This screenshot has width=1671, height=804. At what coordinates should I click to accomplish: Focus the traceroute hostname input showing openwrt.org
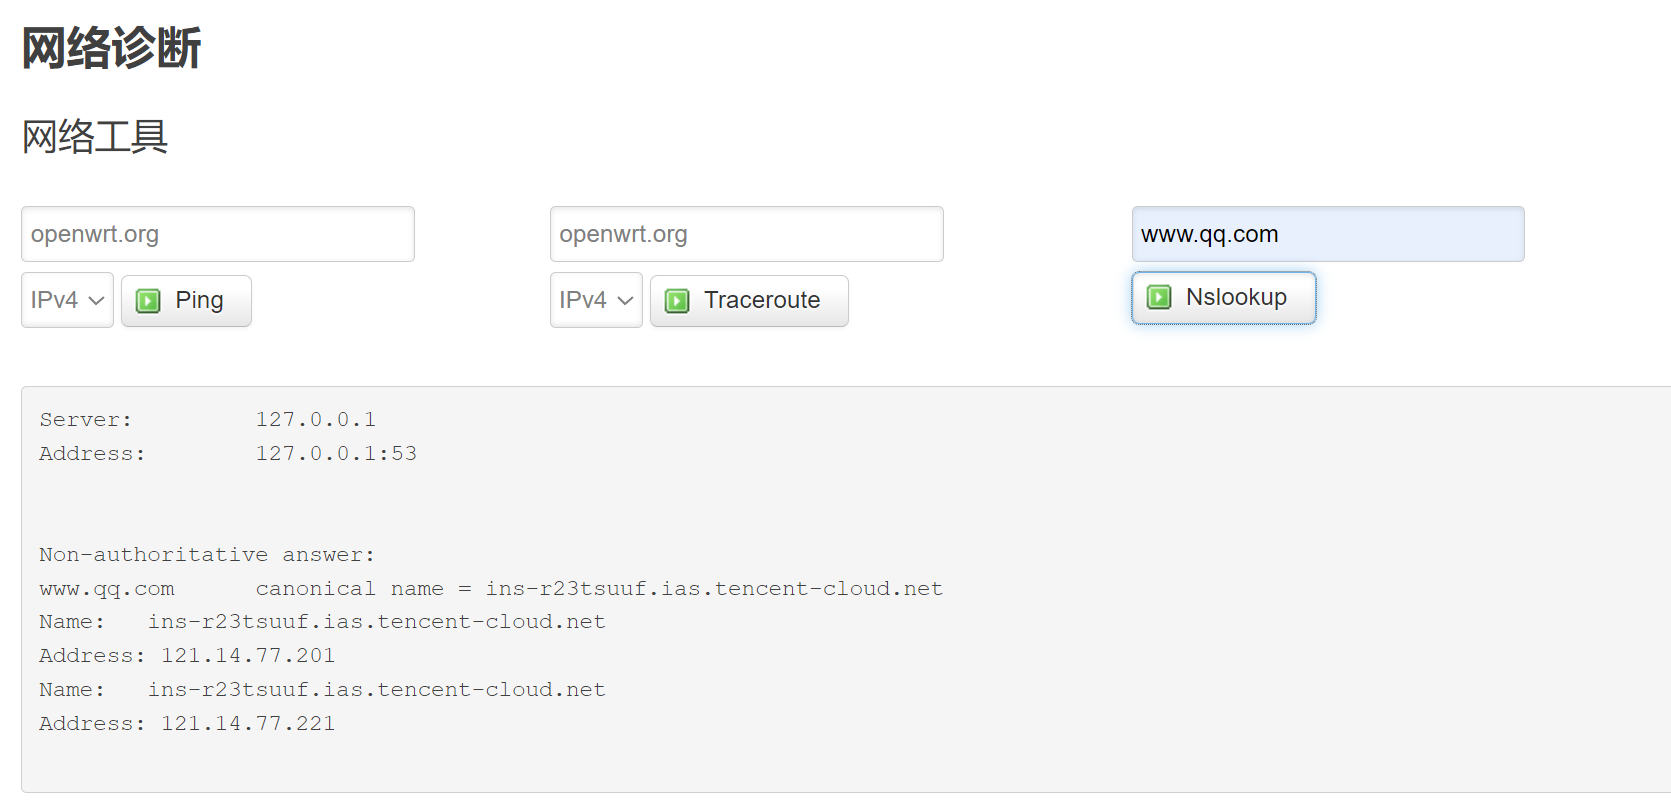745,233
